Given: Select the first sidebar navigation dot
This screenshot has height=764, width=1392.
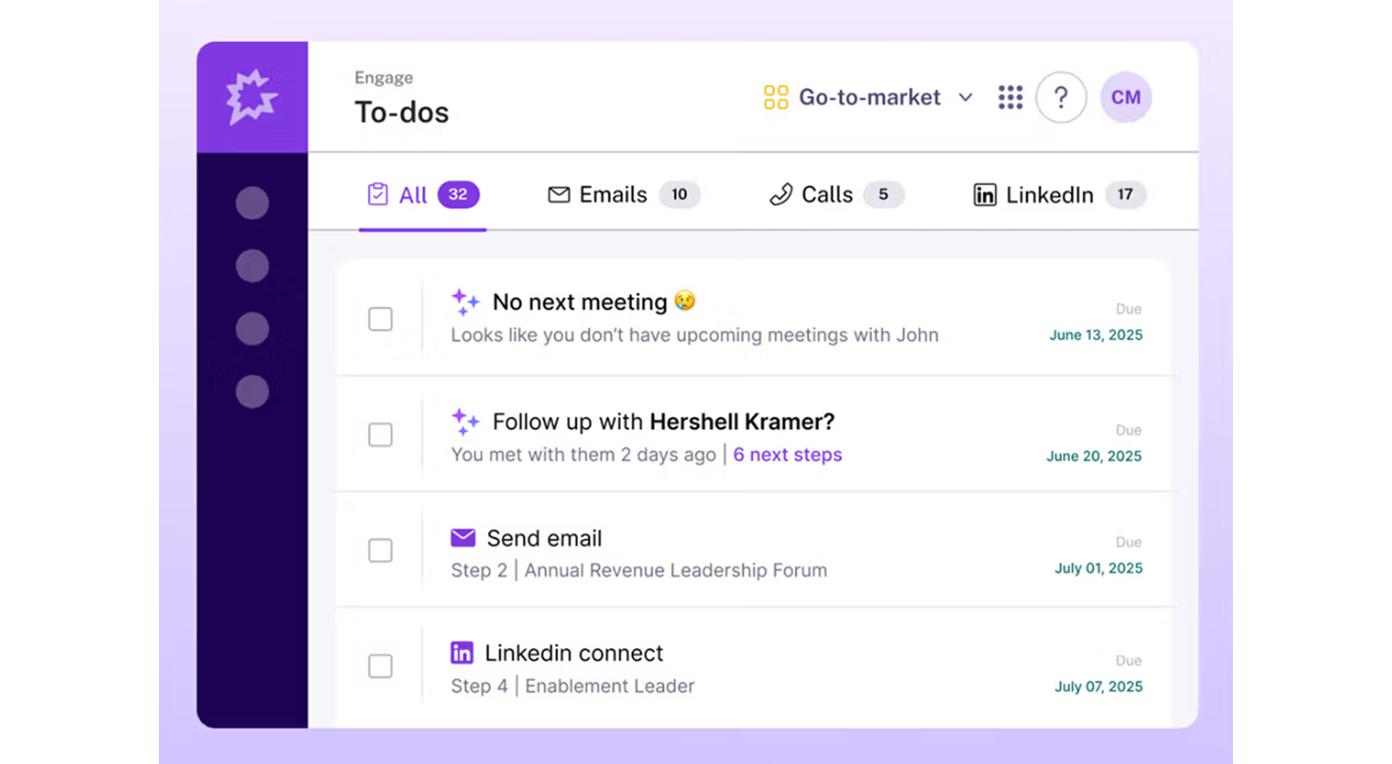Looking at the screenshot, I should (252, 203).
